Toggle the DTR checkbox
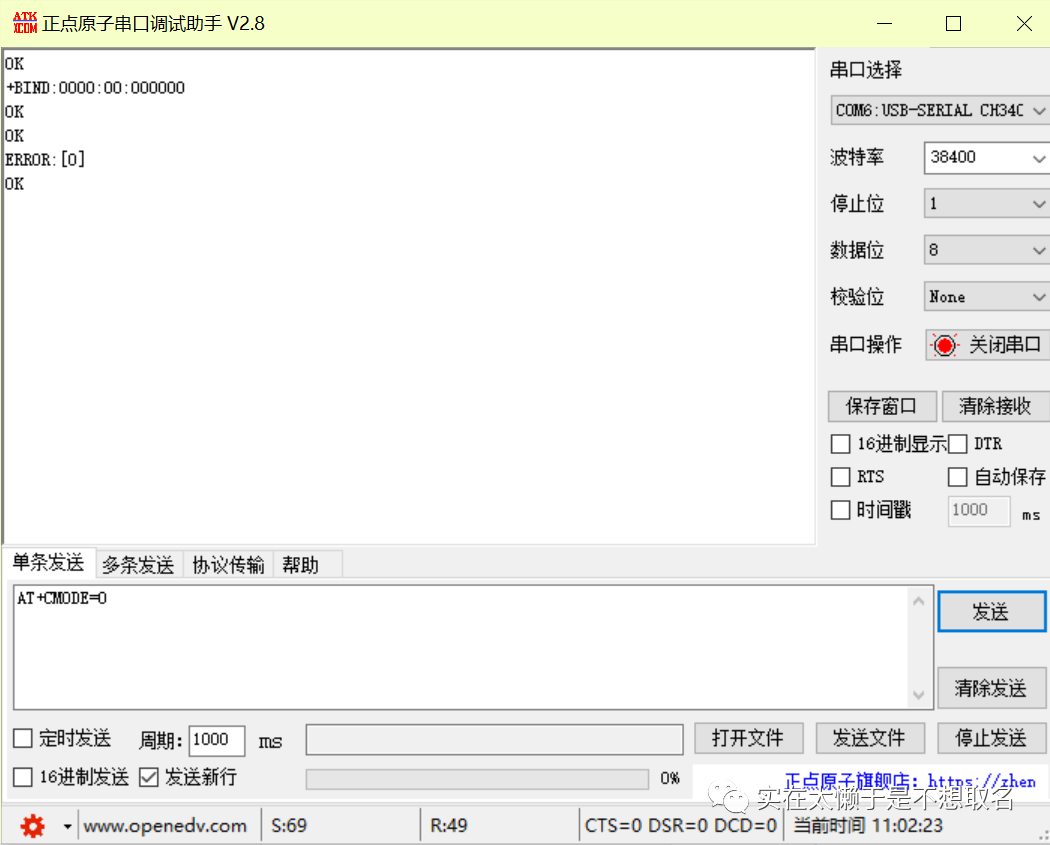 click(958, 444)
